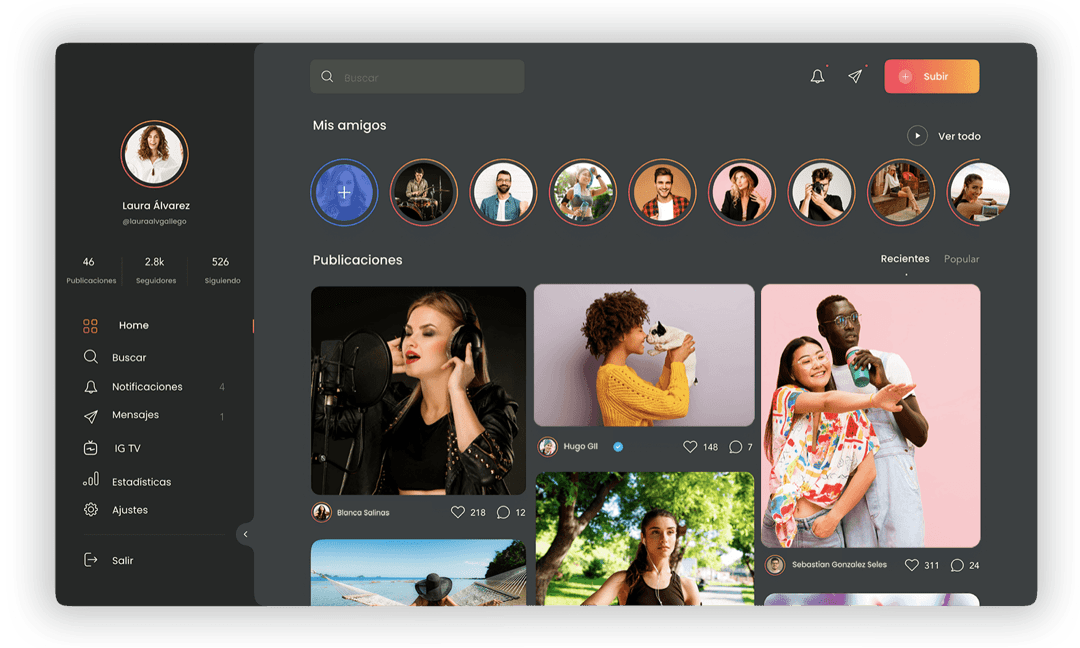Click the Subir upload button

tap(931, 77)
